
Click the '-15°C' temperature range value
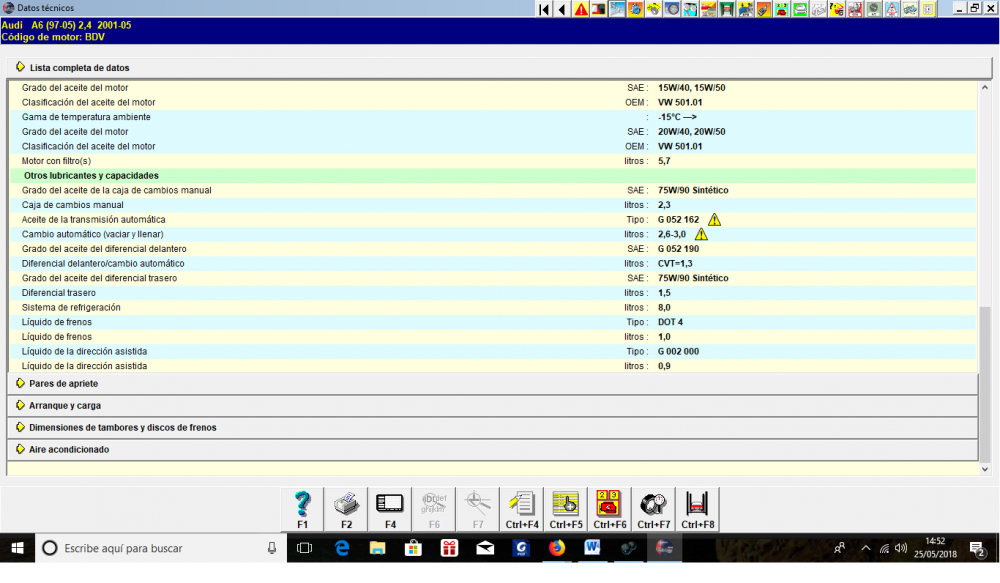pyautogui.click(x=677, y=117)
